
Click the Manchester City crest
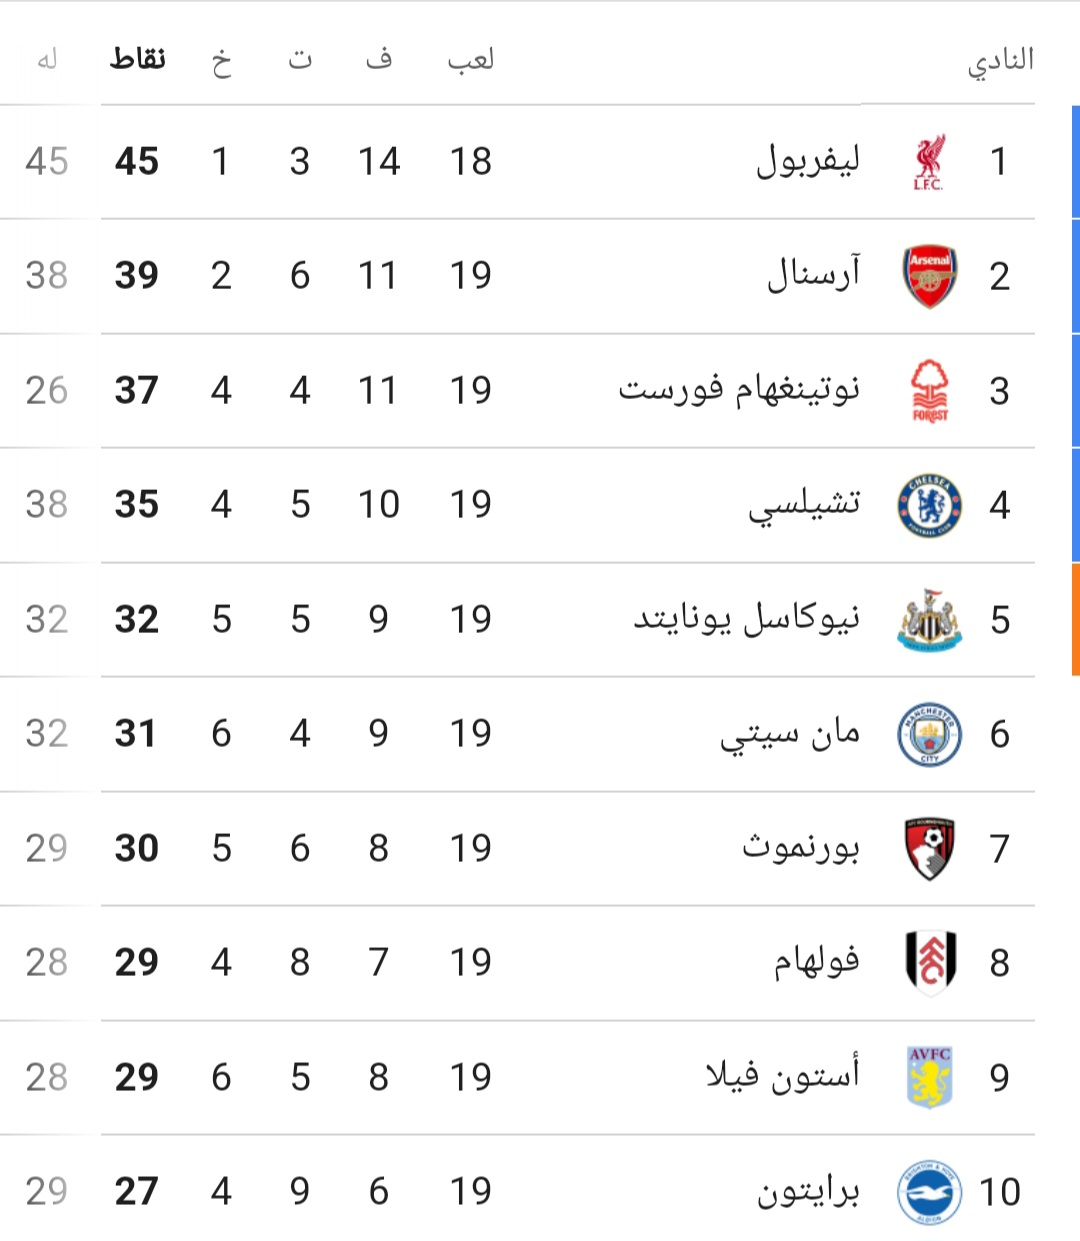(930, 734)
